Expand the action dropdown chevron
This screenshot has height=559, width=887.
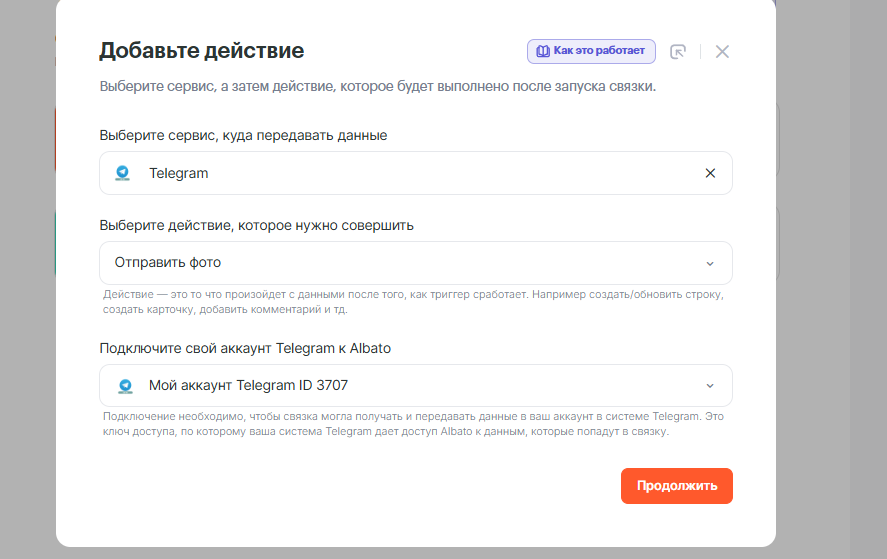coord(710,264)
